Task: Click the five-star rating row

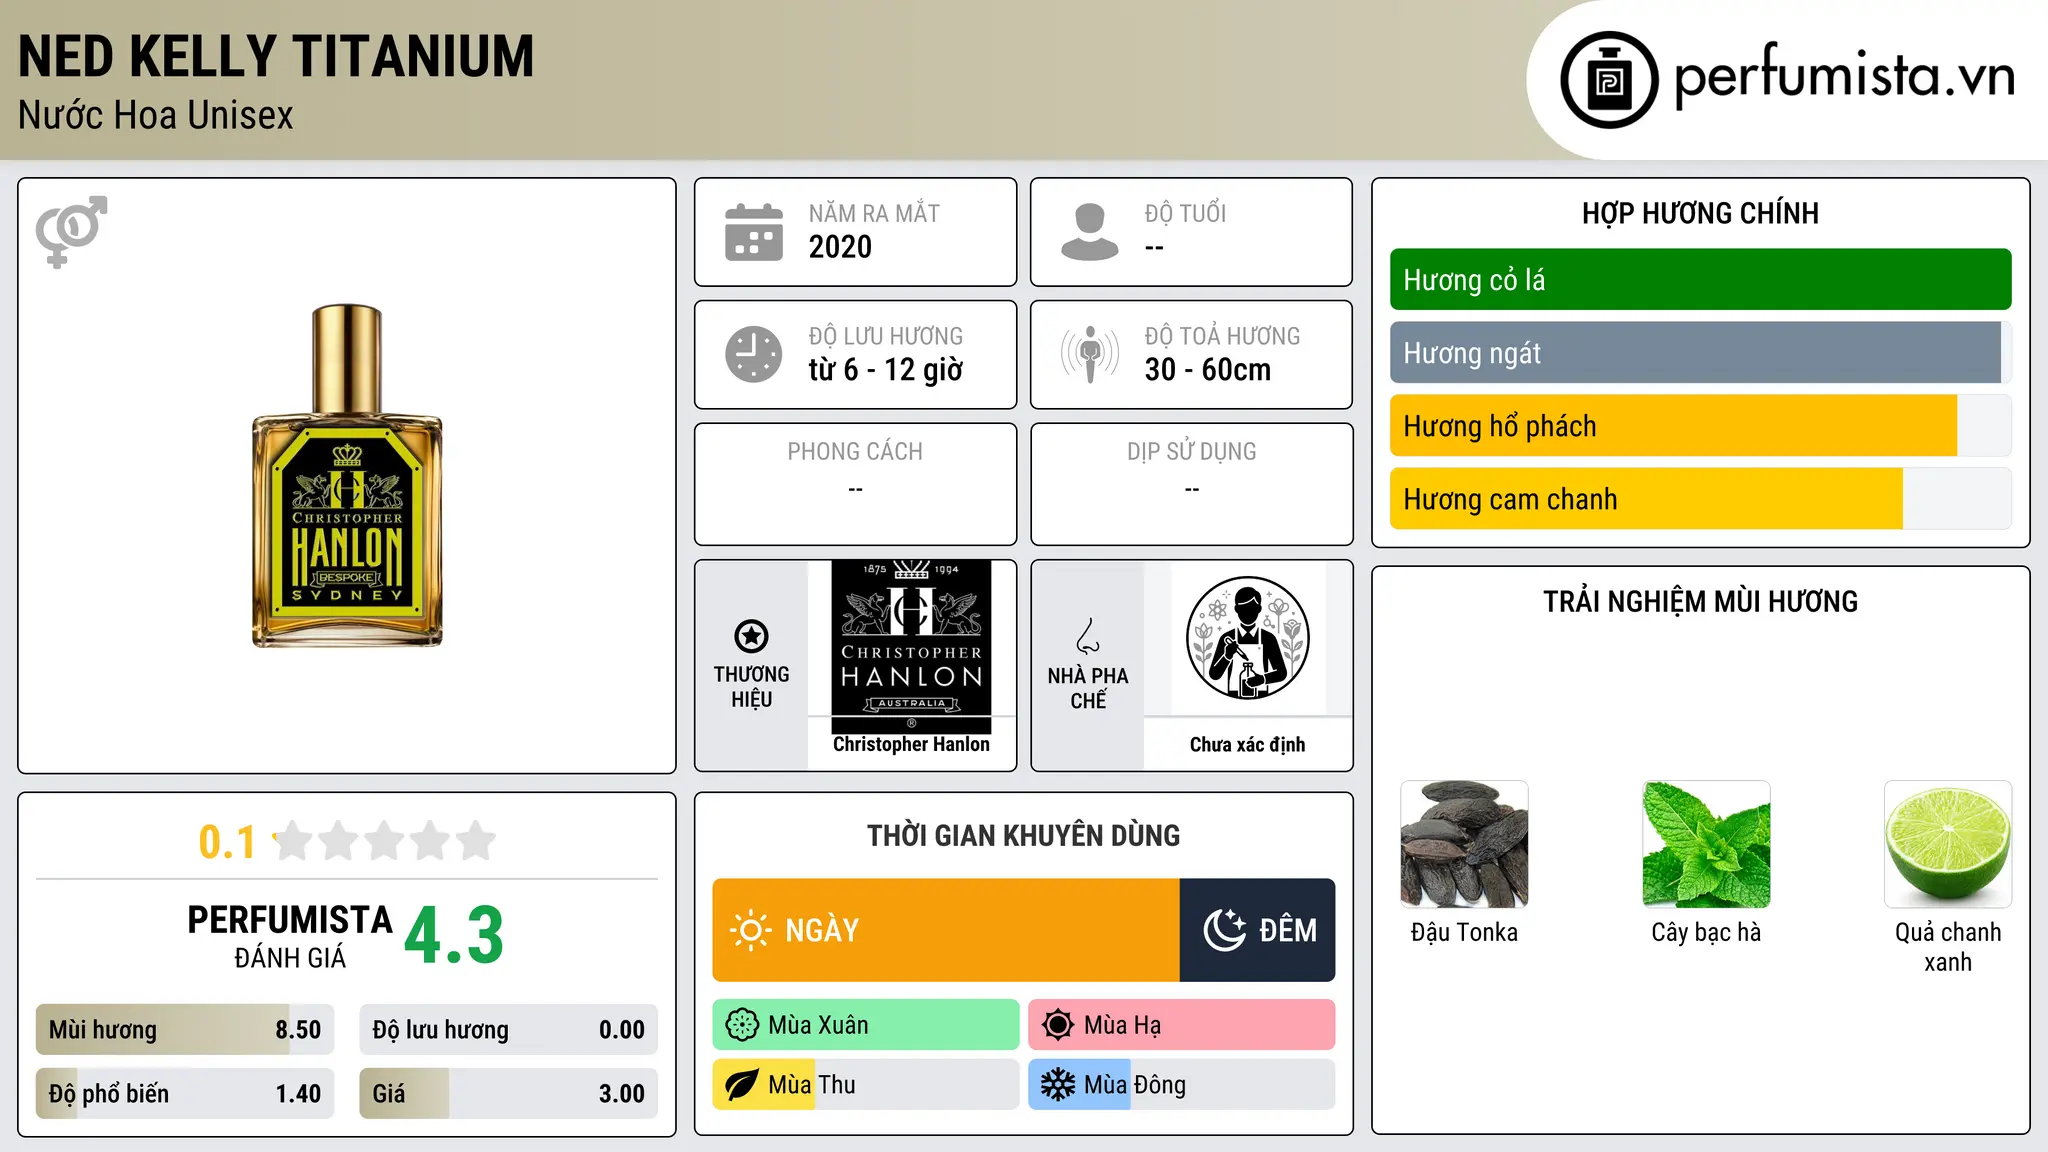Action: (385, 841)
